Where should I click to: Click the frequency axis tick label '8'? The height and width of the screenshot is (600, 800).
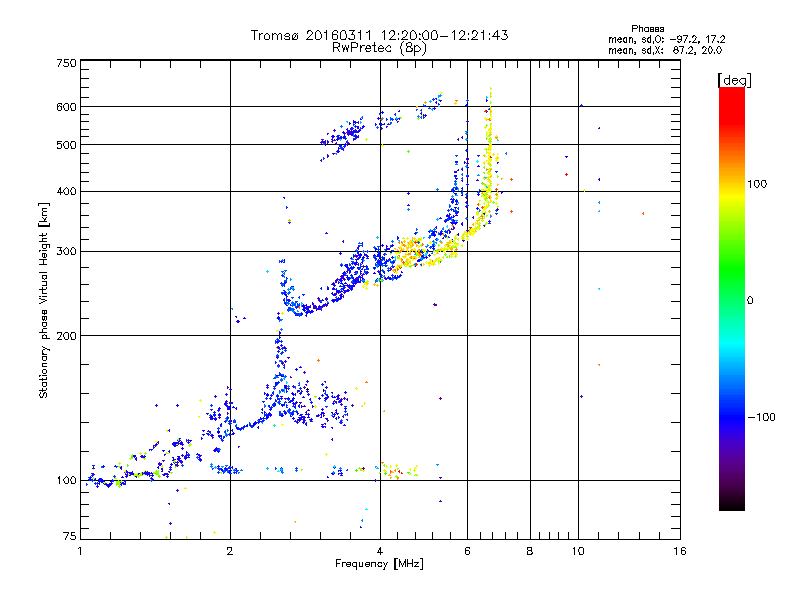pos(530,551)
